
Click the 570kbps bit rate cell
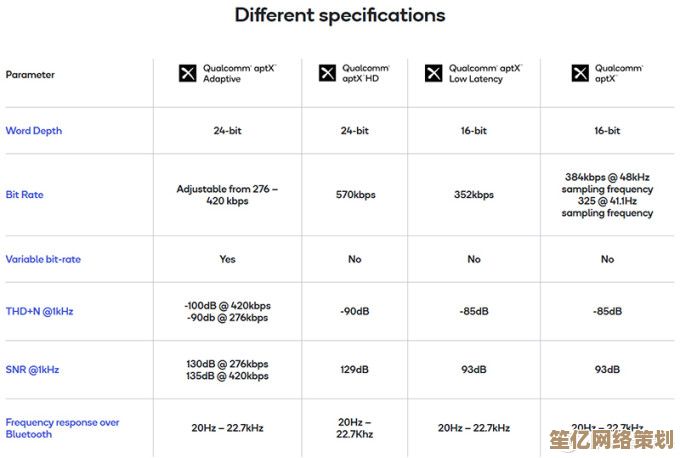coord(356,195)
